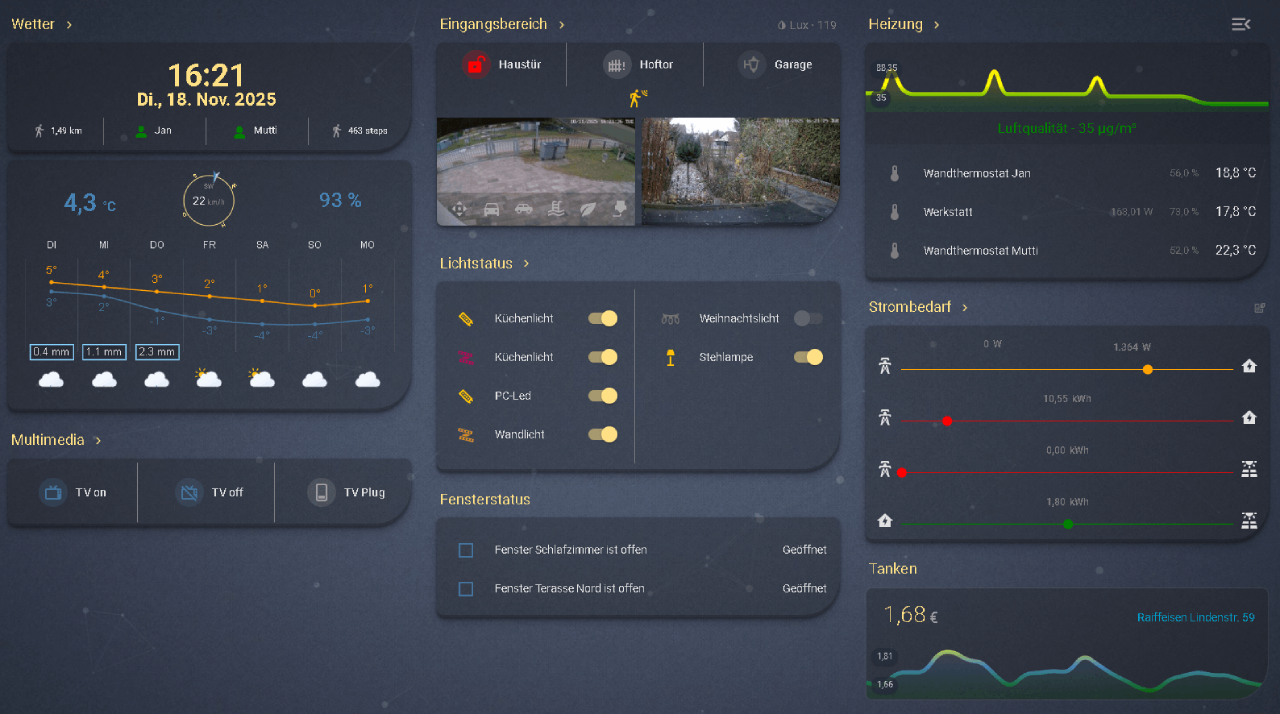1280x714 pixels.
Task: Click the 1,68 € fuel price
Action: click(910, 615)
